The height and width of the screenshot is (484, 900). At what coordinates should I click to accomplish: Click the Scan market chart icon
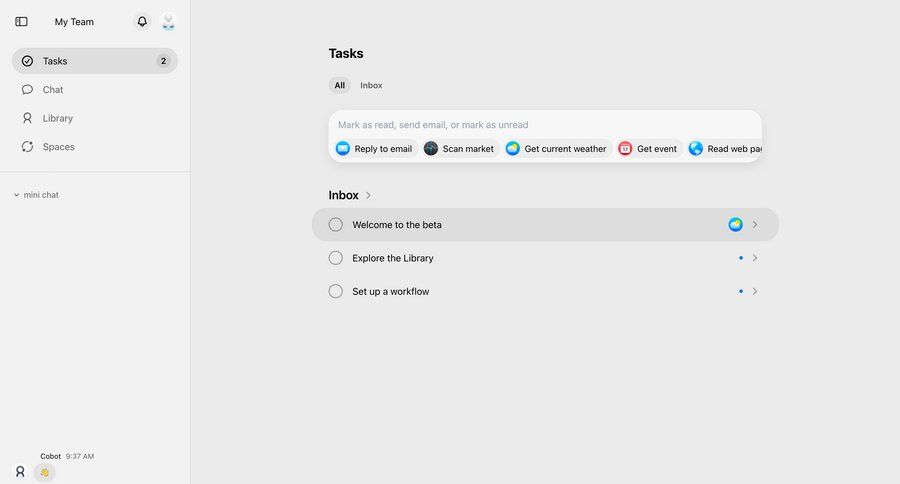(431, 149)
